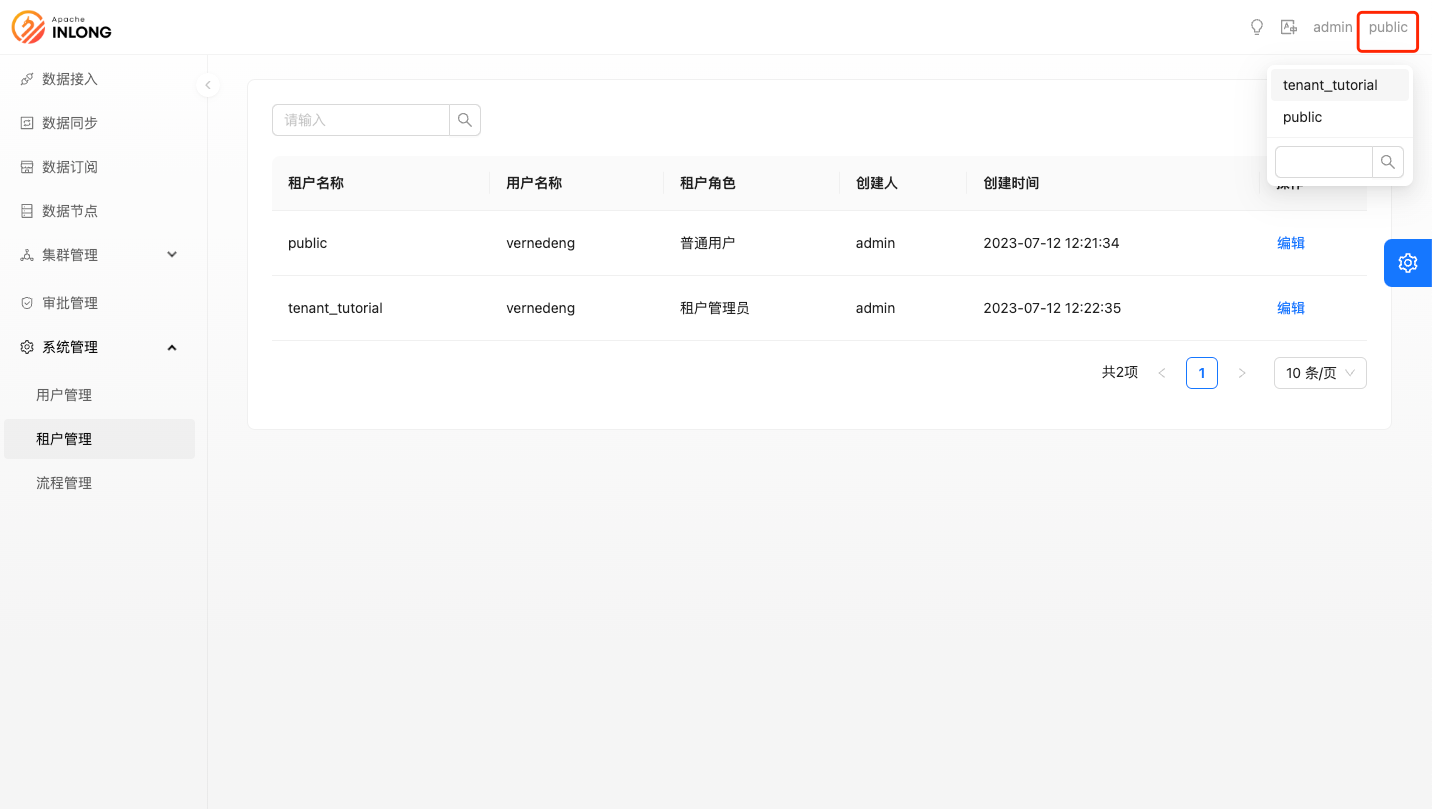Switch to 用户管理 in the sidebar

tap(64, 394)
